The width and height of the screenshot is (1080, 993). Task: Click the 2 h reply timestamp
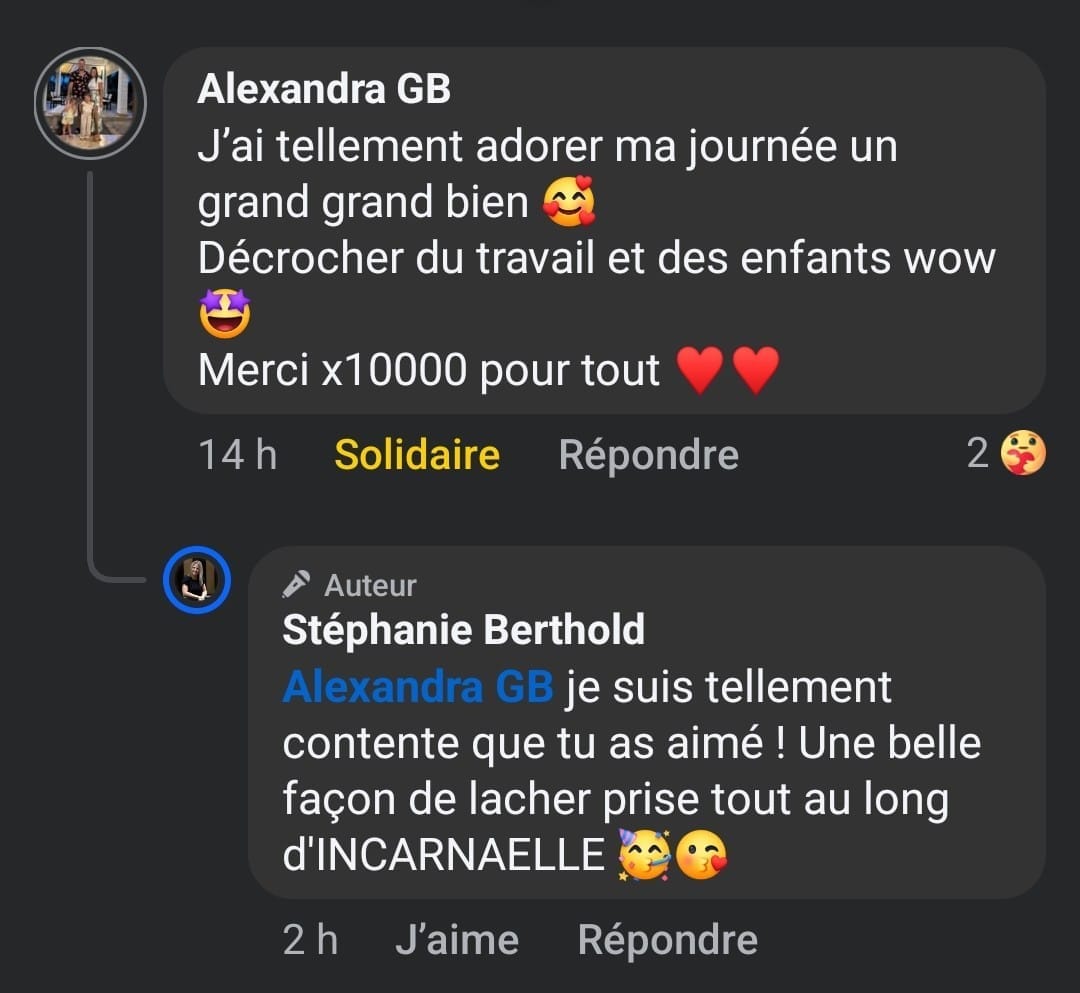310,940
